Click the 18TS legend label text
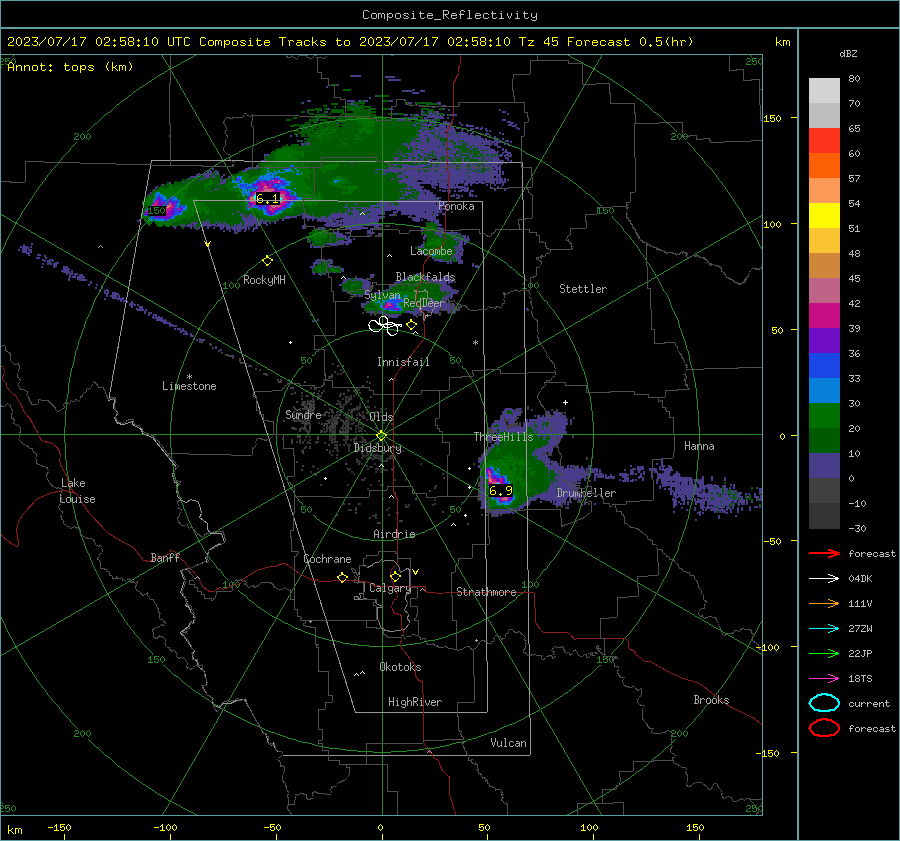This screenshot has width=900, height=841. tap(860, 679)
